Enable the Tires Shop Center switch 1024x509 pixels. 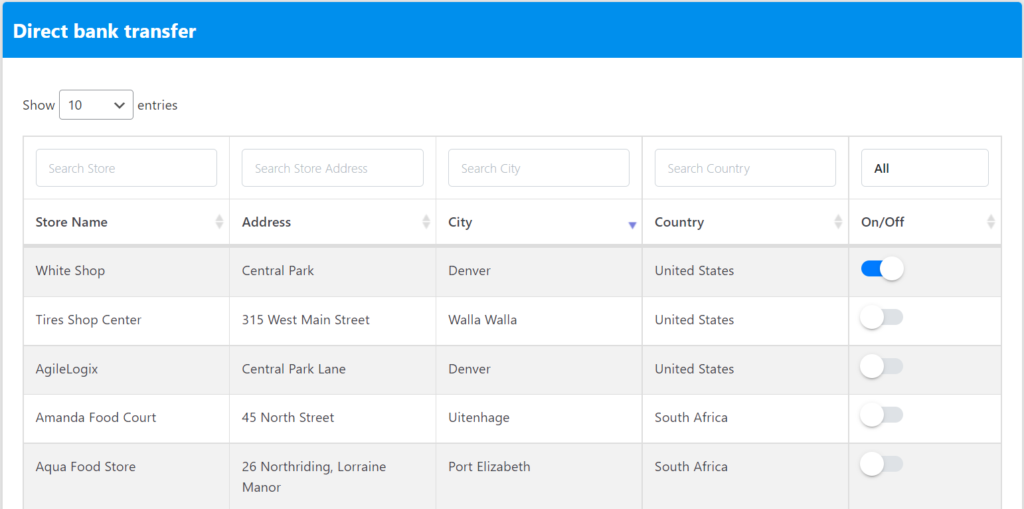click(x=882, y=318)
